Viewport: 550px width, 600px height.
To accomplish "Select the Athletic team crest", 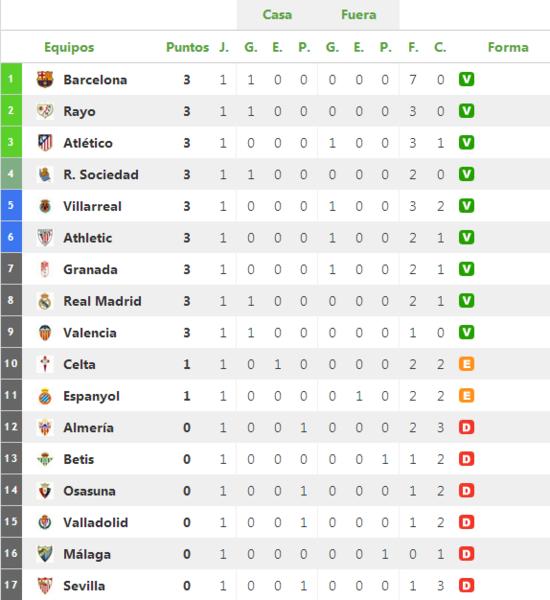I will point(45,238).
